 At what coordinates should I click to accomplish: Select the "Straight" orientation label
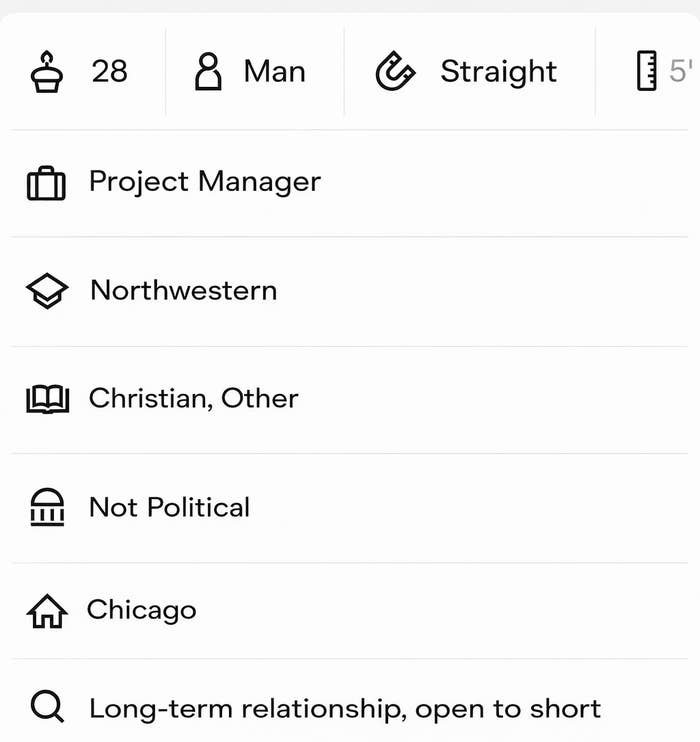[x=498, y=72]
